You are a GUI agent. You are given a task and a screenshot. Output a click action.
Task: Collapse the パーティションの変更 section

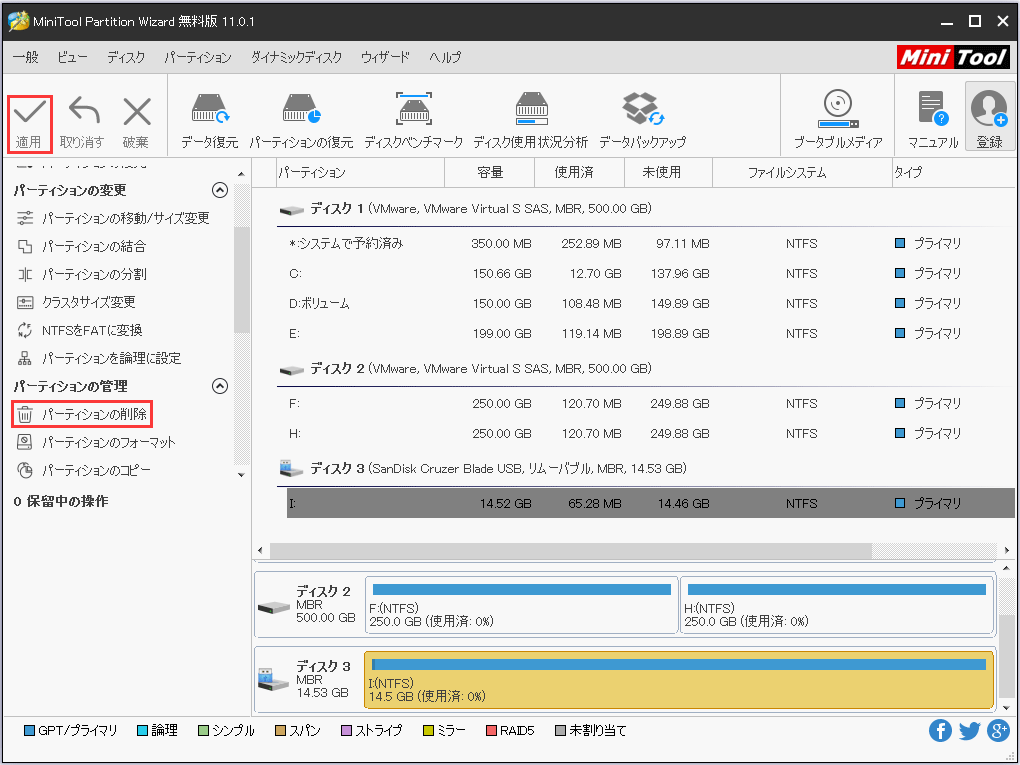[x=220, y=190]
